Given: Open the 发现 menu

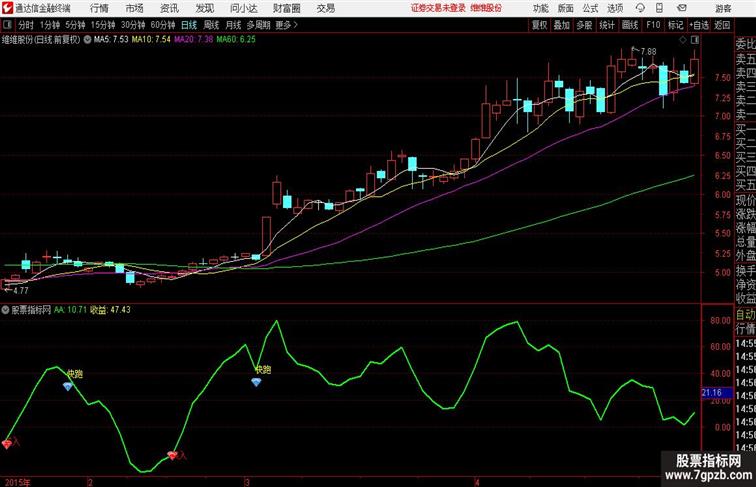Looking at the screenshot, I should pyautogui.click(x=204, y=8).
